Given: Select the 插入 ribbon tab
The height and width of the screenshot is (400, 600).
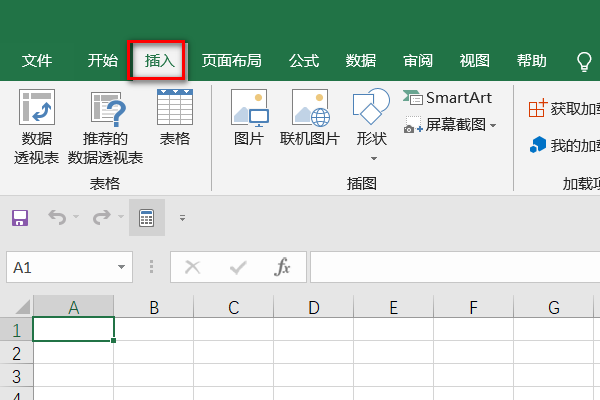Looking at the screenshot, I should [x=159, y=60].
